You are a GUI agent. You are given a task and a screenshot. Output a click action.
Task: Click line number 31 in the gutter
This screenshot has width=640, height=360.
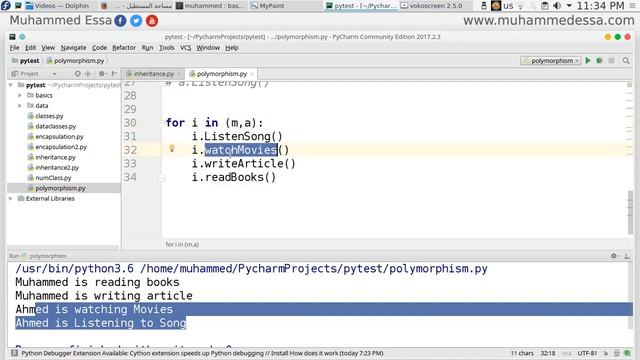coord(130,136)
